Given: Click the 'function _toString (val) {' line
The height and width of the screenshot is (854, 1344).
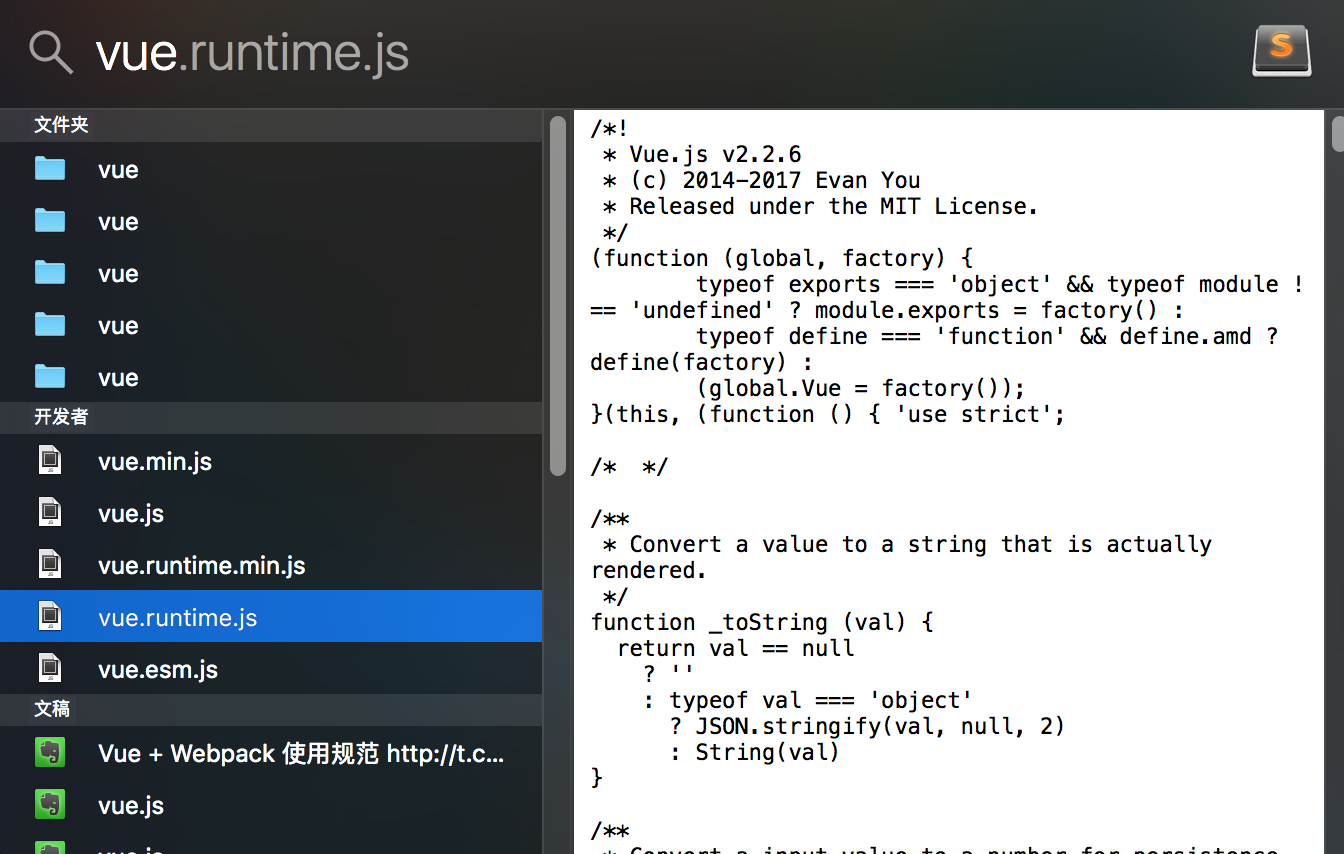Looking at the screenshot, I should [x=762, y=622].
